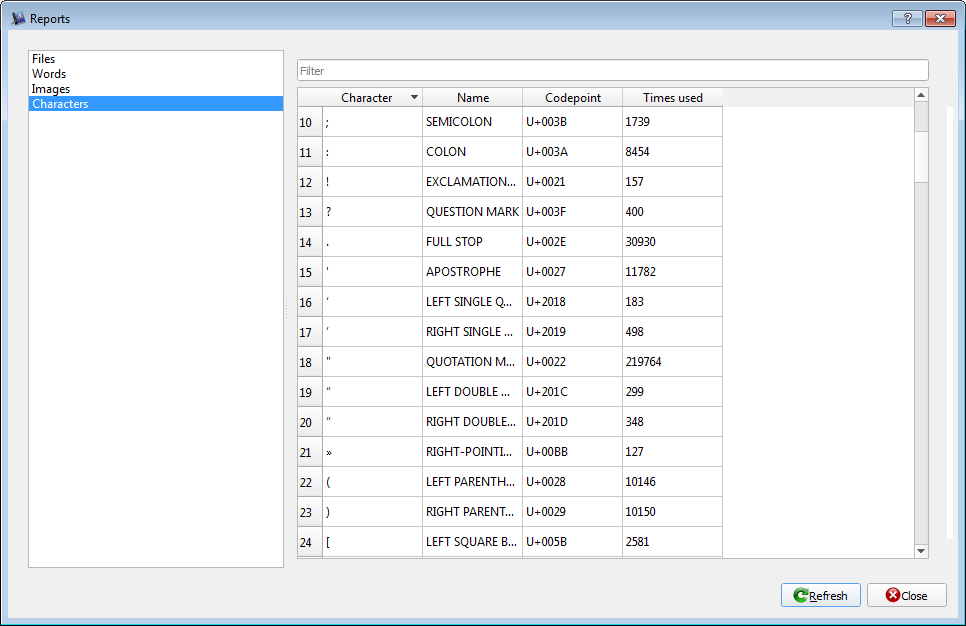Click the LEFT SINGLE Q... name cell
The width and height of the screenshot is (966, 626).
(x=473, y=302)
